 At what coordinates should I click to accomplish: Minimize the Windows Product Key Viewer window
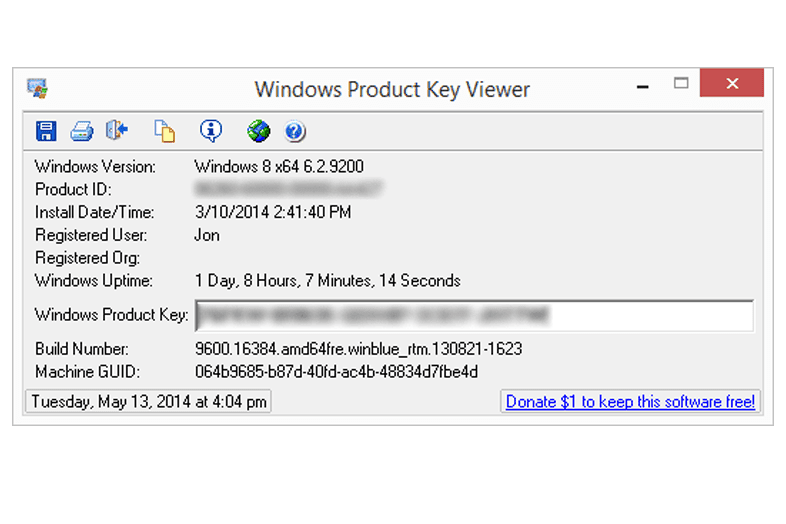pos(643,86)
